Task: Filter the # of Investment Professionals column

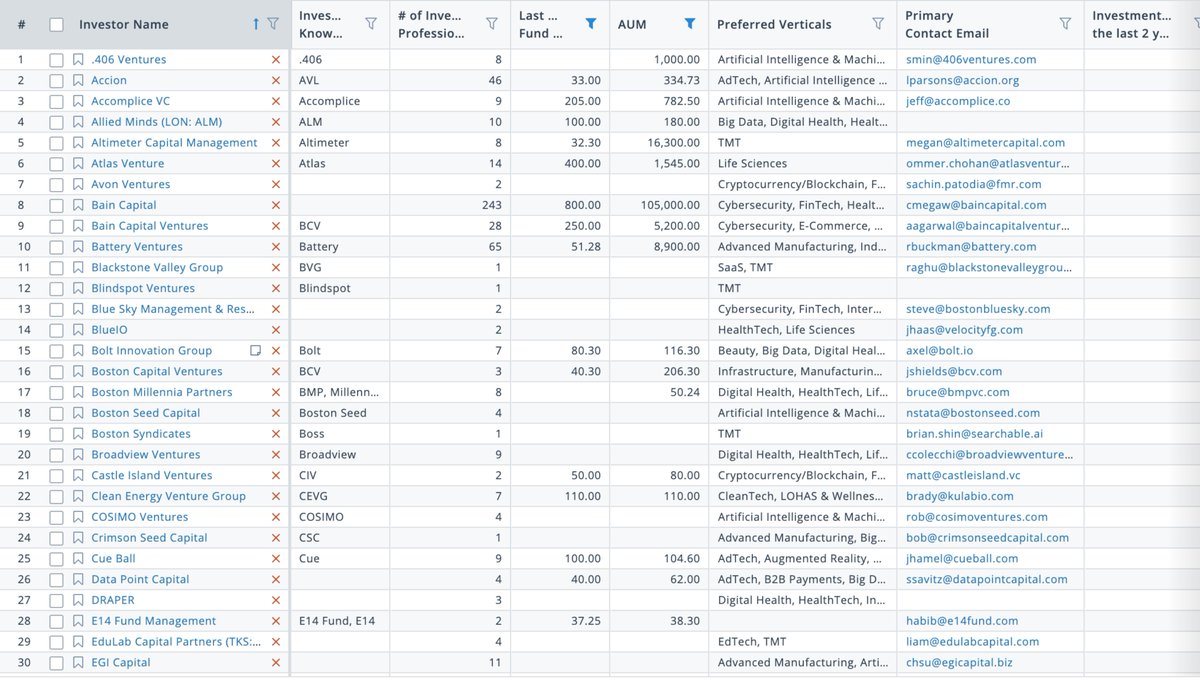Action: [491, 24]
